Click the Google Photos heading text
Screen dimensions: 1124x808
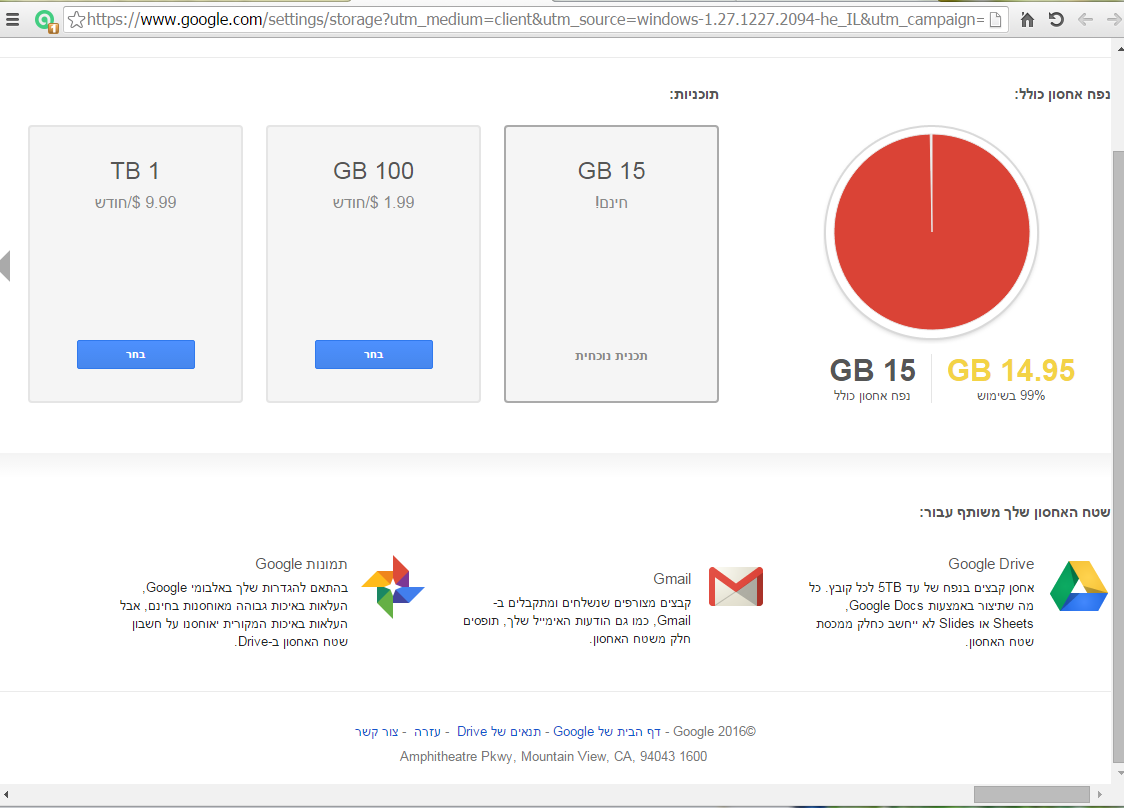tap(301, 564)
